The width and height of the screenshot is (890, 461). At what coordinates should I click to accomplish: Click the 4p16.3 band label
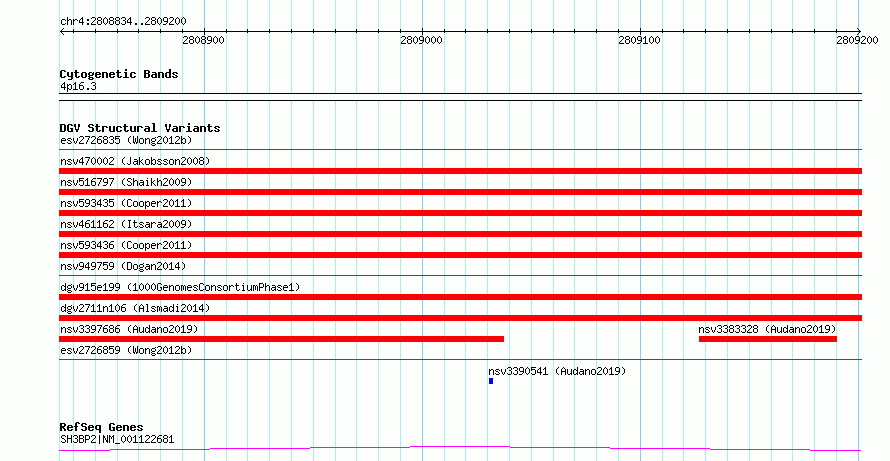78,87
